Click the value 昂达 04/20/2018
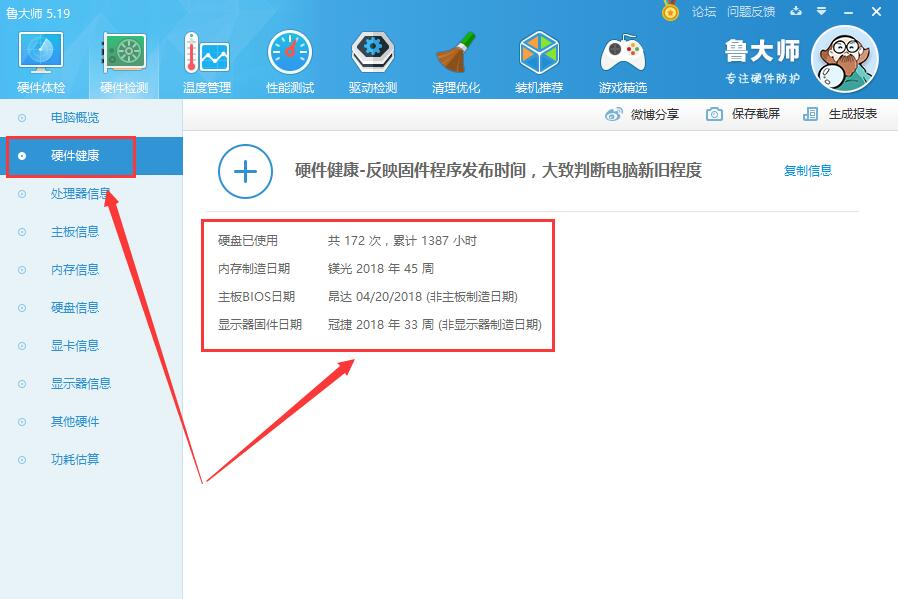 coord(375,297)
